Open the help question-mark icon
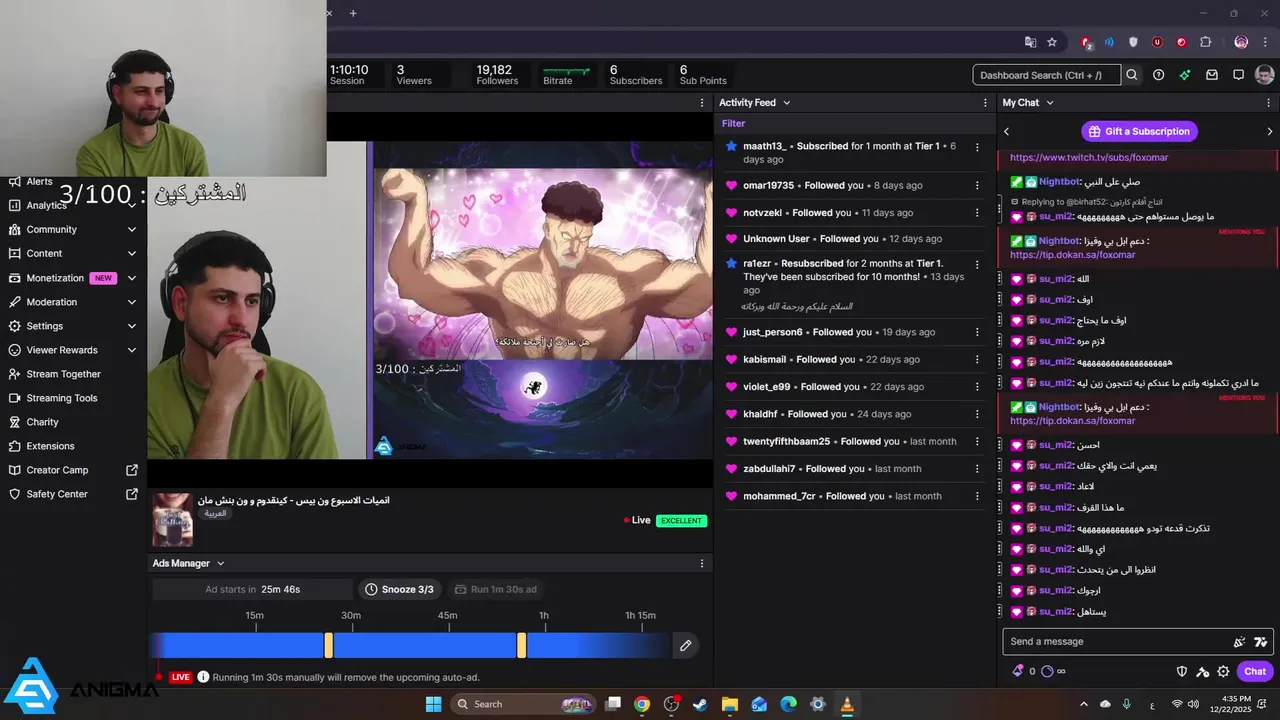This screenshot has width=1280, height=720. point(1159,75)
